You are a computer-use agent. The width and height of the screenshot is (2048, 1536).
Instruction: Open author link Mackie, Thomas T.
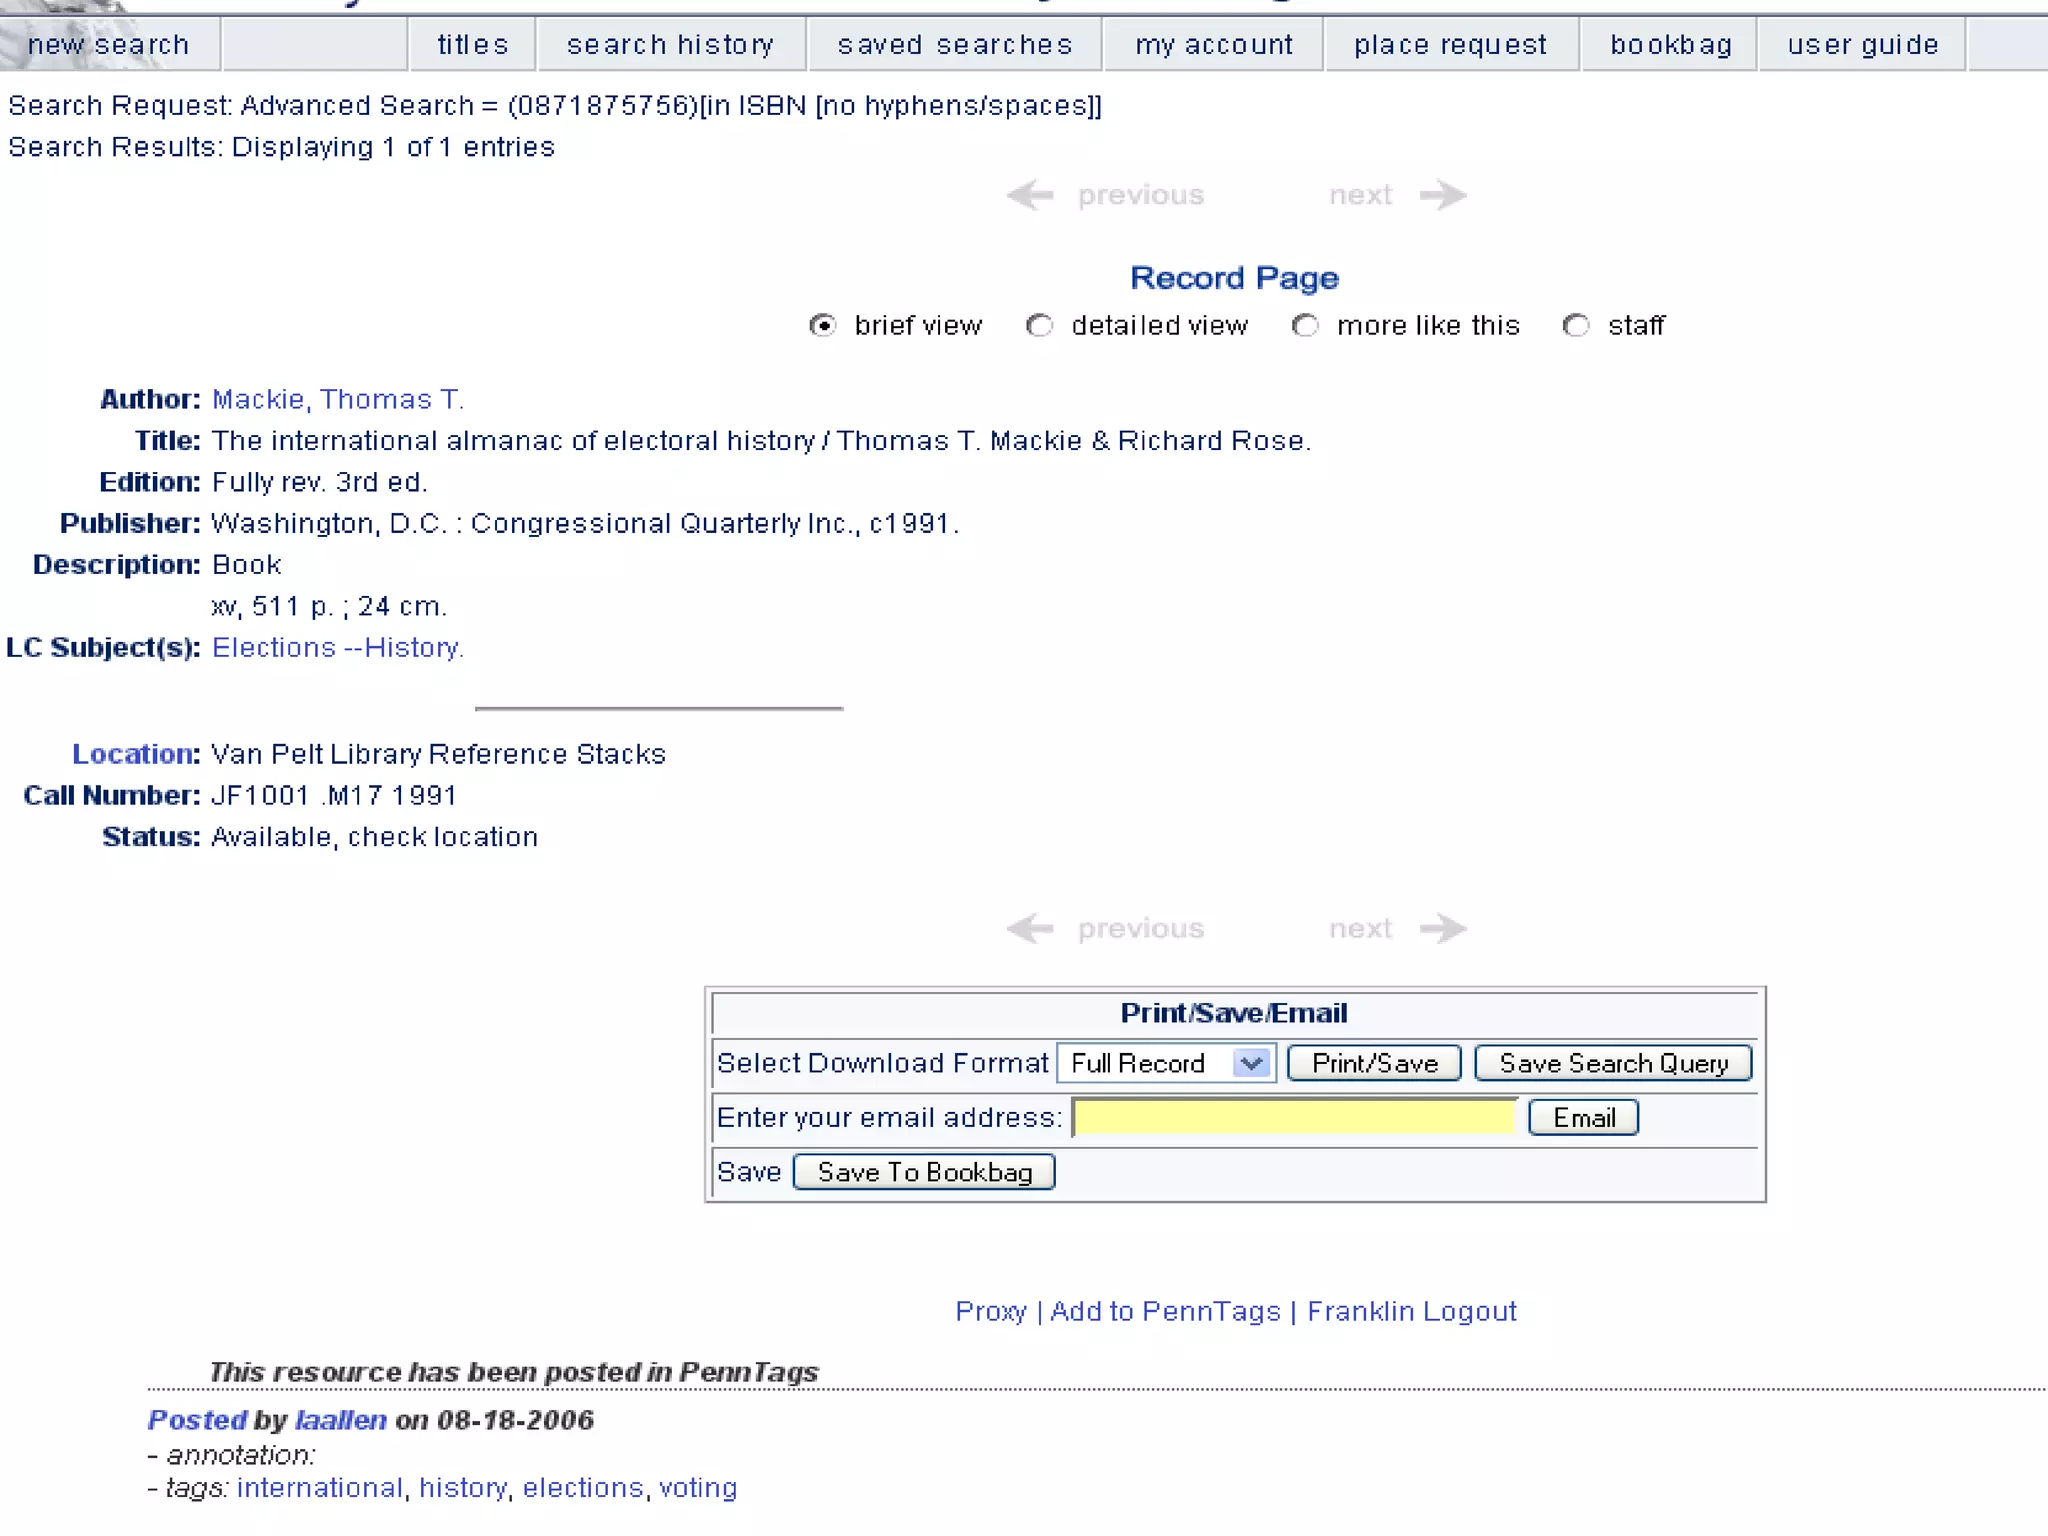(x=337, y=400)
